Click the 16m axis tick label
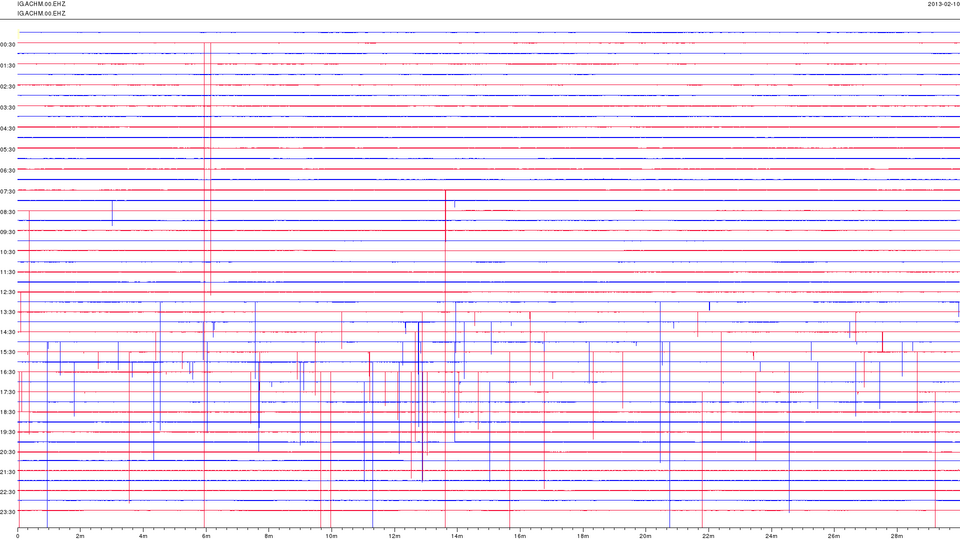Viewport: 960px width, 540px height. (520, 536)
